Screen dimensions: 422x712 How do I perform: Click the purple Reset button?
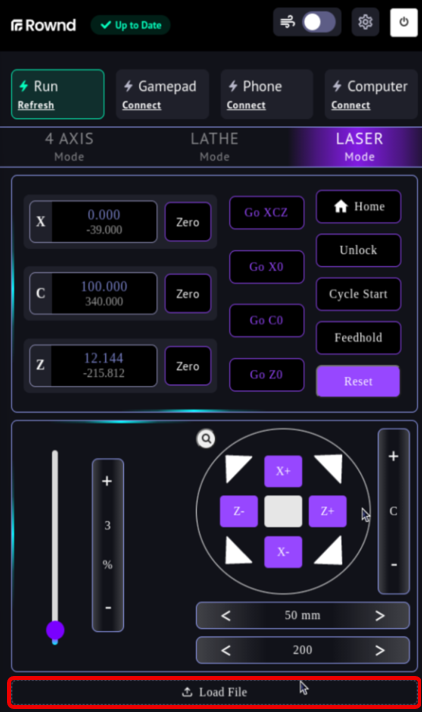[358, 381]
